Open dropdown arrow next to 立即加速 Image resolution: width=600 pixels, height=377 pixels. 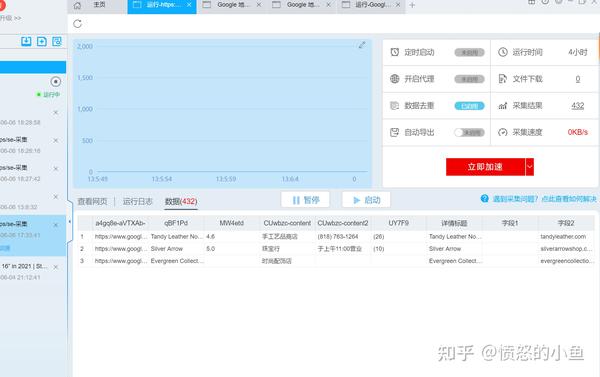pyautogui.click(x=530, y=167)
